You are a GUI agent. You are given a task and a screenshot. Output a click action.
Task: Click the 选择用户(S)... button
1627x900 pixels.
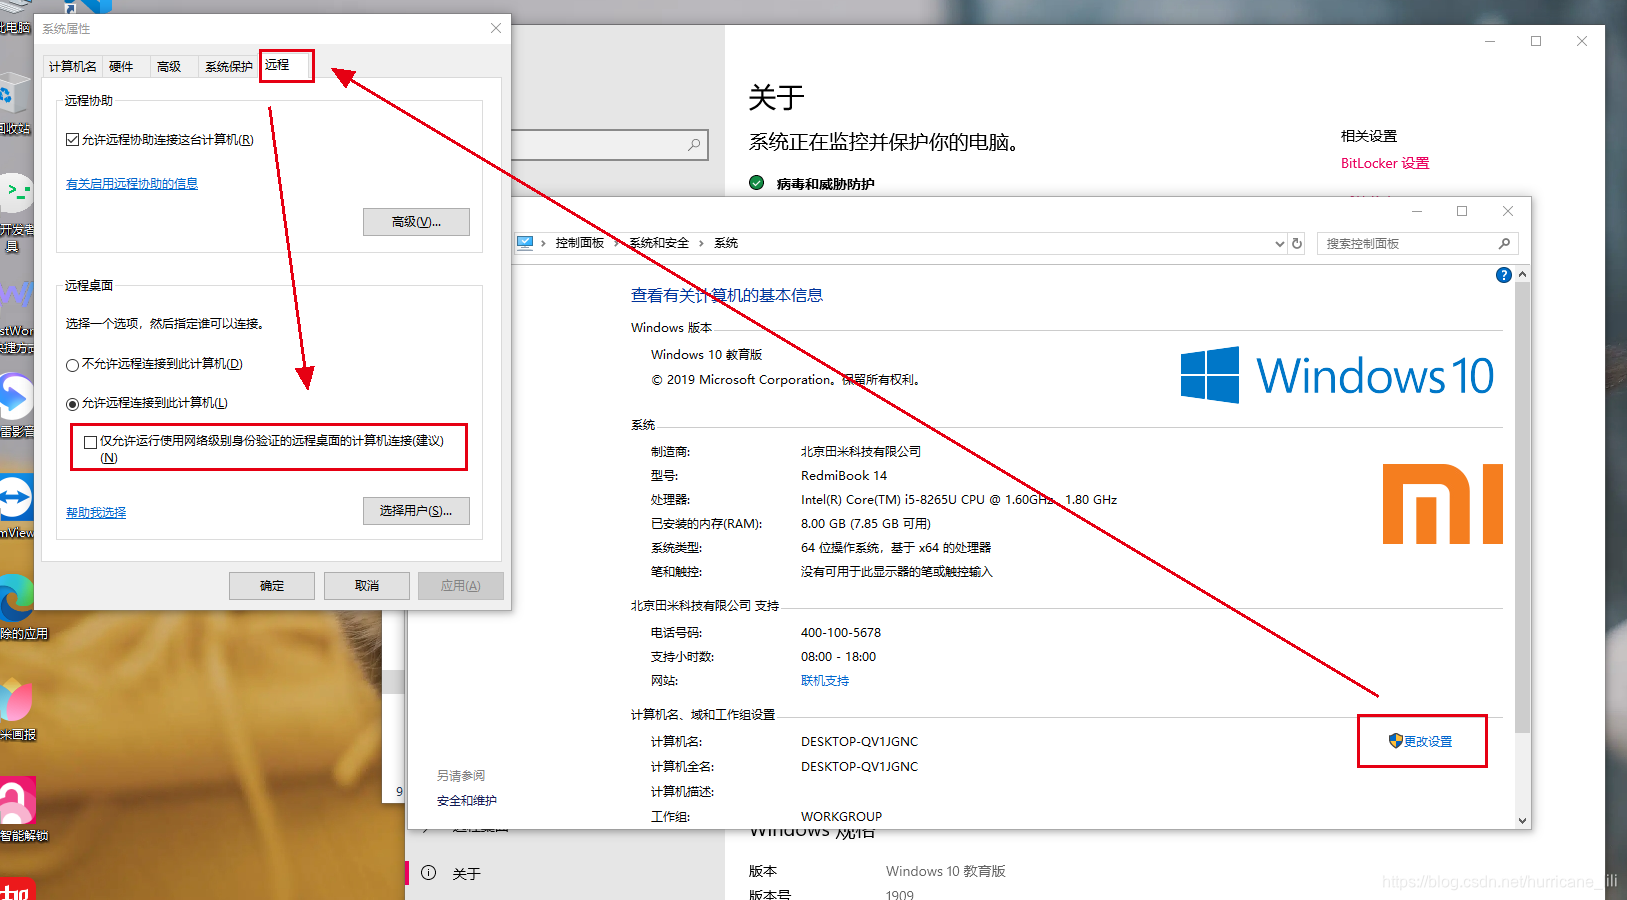pyautogui.click(x=416, y=511)
